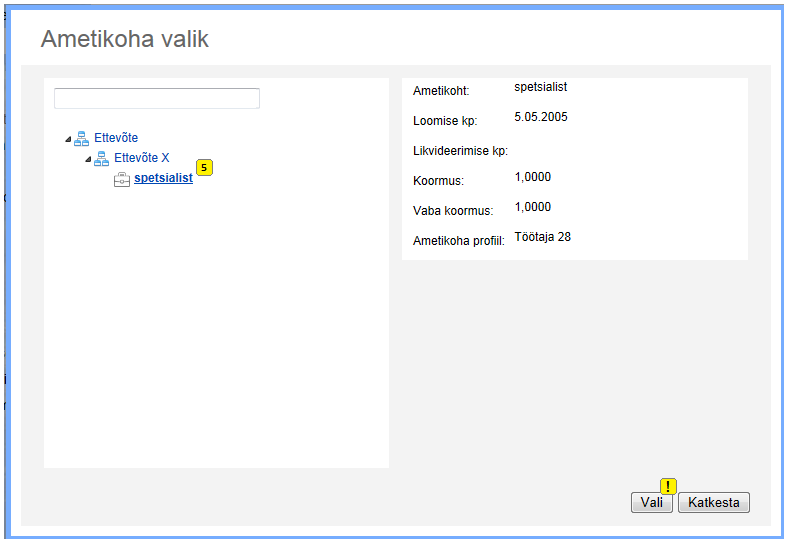Click the yellow badge numbered 5
The image size is (786, 543).
point(204,168)
